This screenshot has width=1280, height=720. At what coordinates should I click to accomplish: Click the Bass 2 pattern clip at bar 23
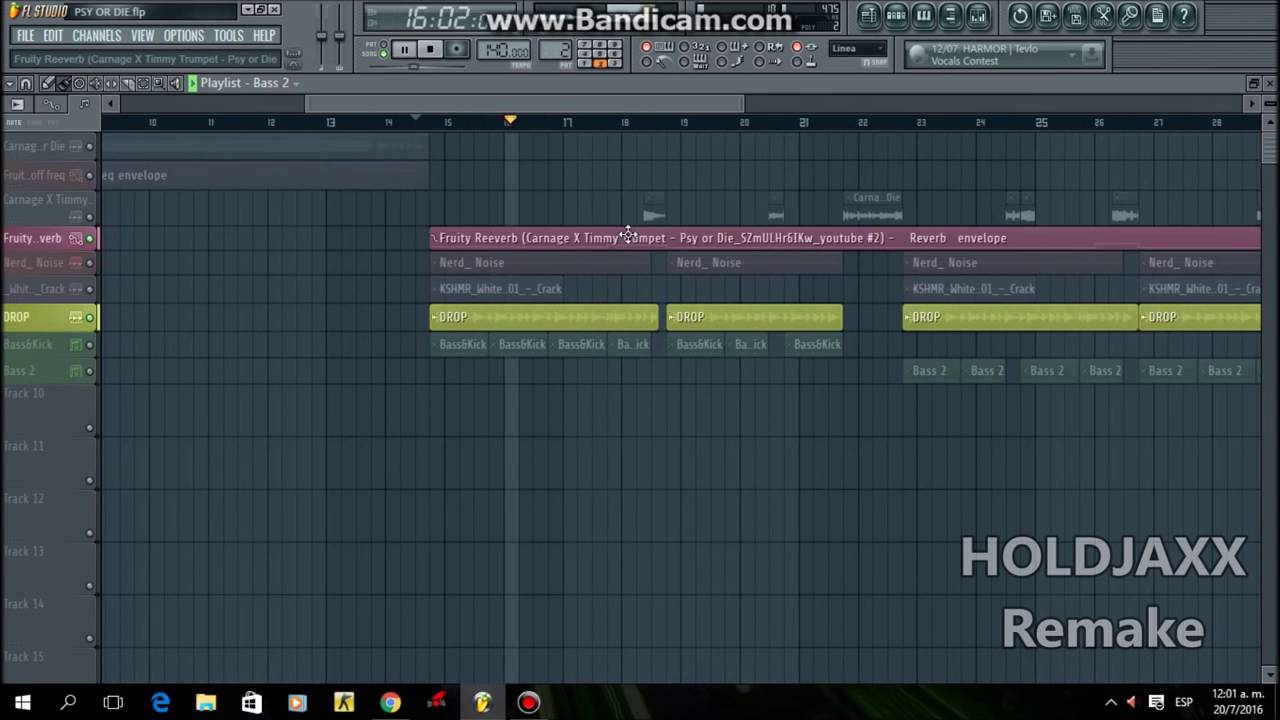tap(930, 371)
